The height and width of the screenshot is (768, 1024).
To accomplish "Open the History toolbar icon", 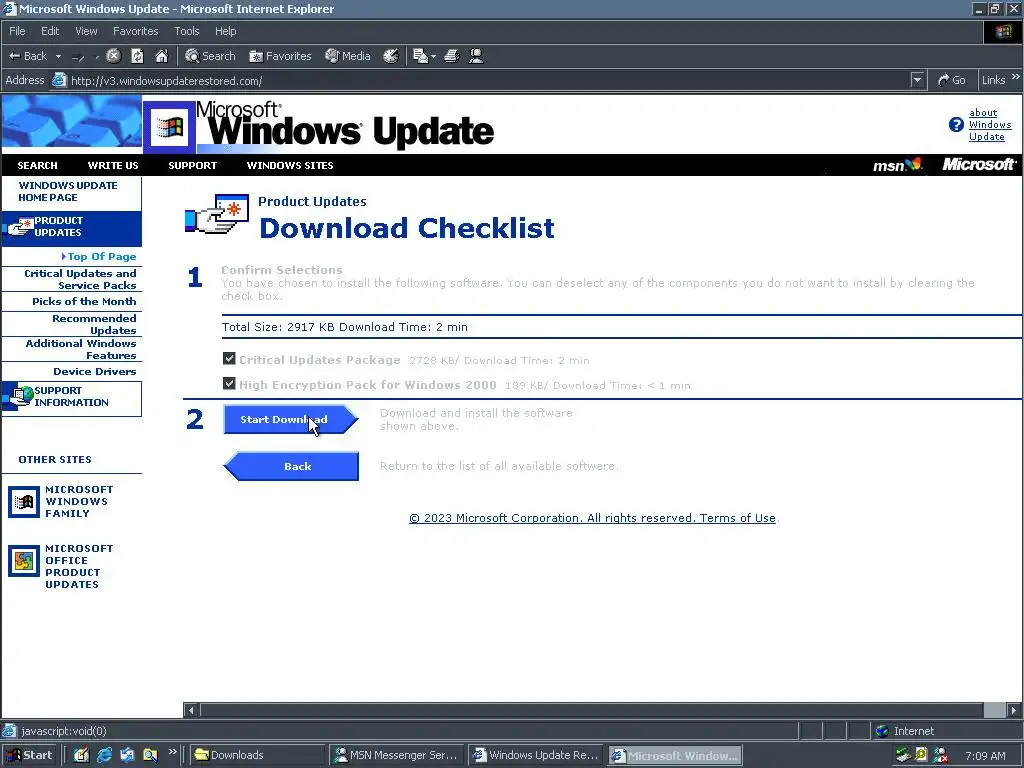I will 391,56.
